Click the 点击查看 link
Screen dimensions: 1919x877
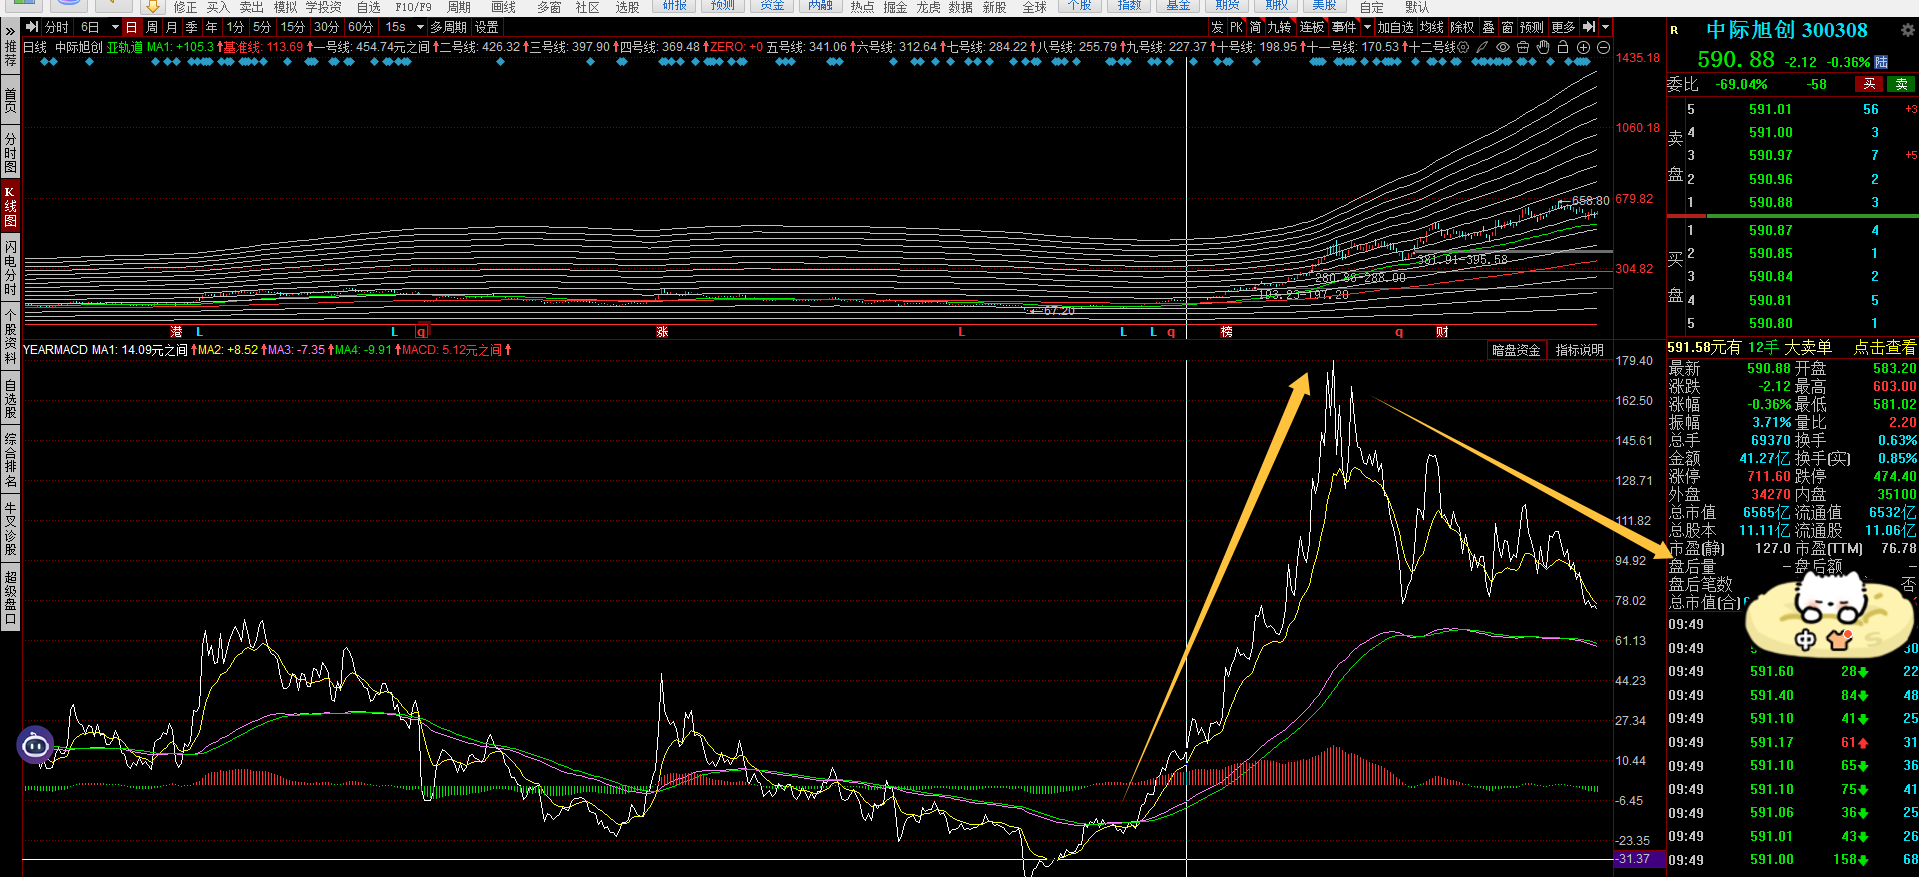1885,347
